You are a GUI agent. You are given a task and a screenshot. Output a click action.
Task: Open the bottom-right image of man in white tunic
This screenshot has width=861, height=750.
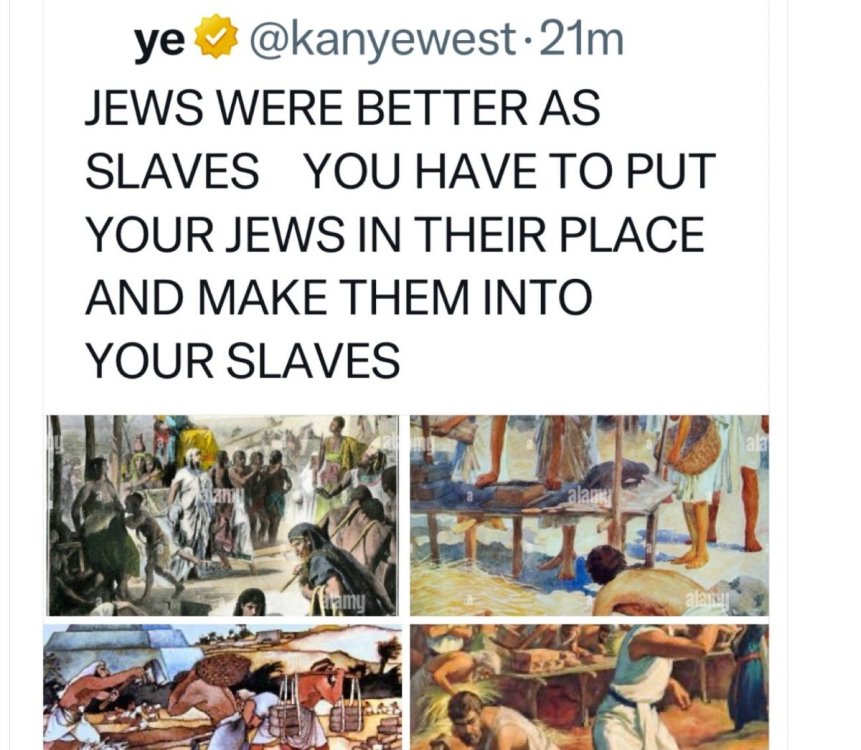pos(589,687)
